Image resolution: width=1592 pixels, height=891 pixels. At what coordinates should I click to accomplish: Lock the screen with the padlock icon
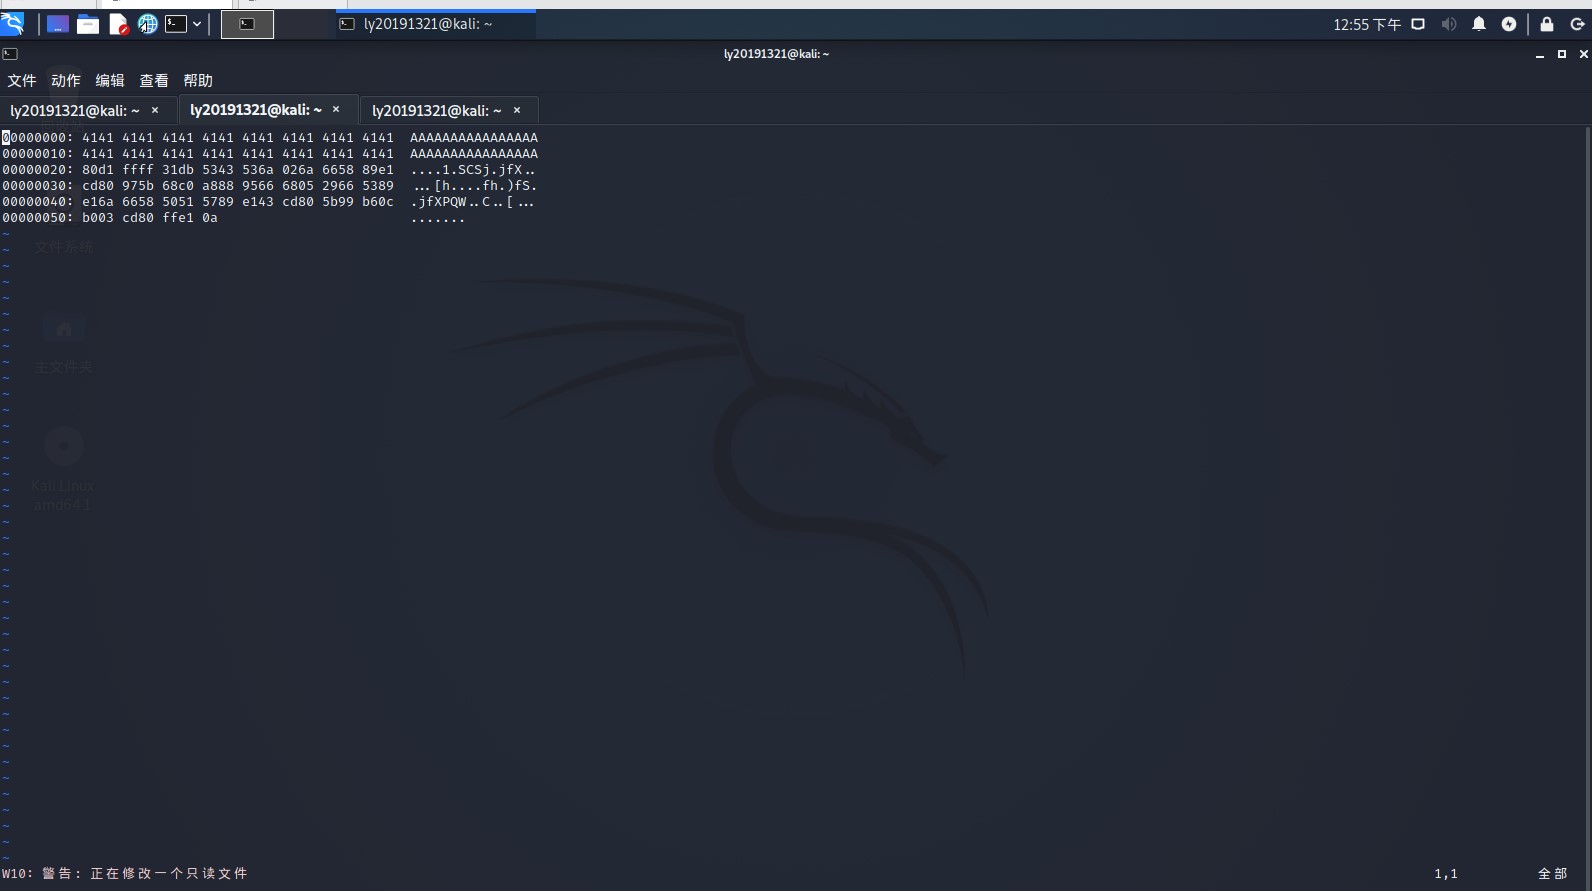click(x=1547, y=24)
